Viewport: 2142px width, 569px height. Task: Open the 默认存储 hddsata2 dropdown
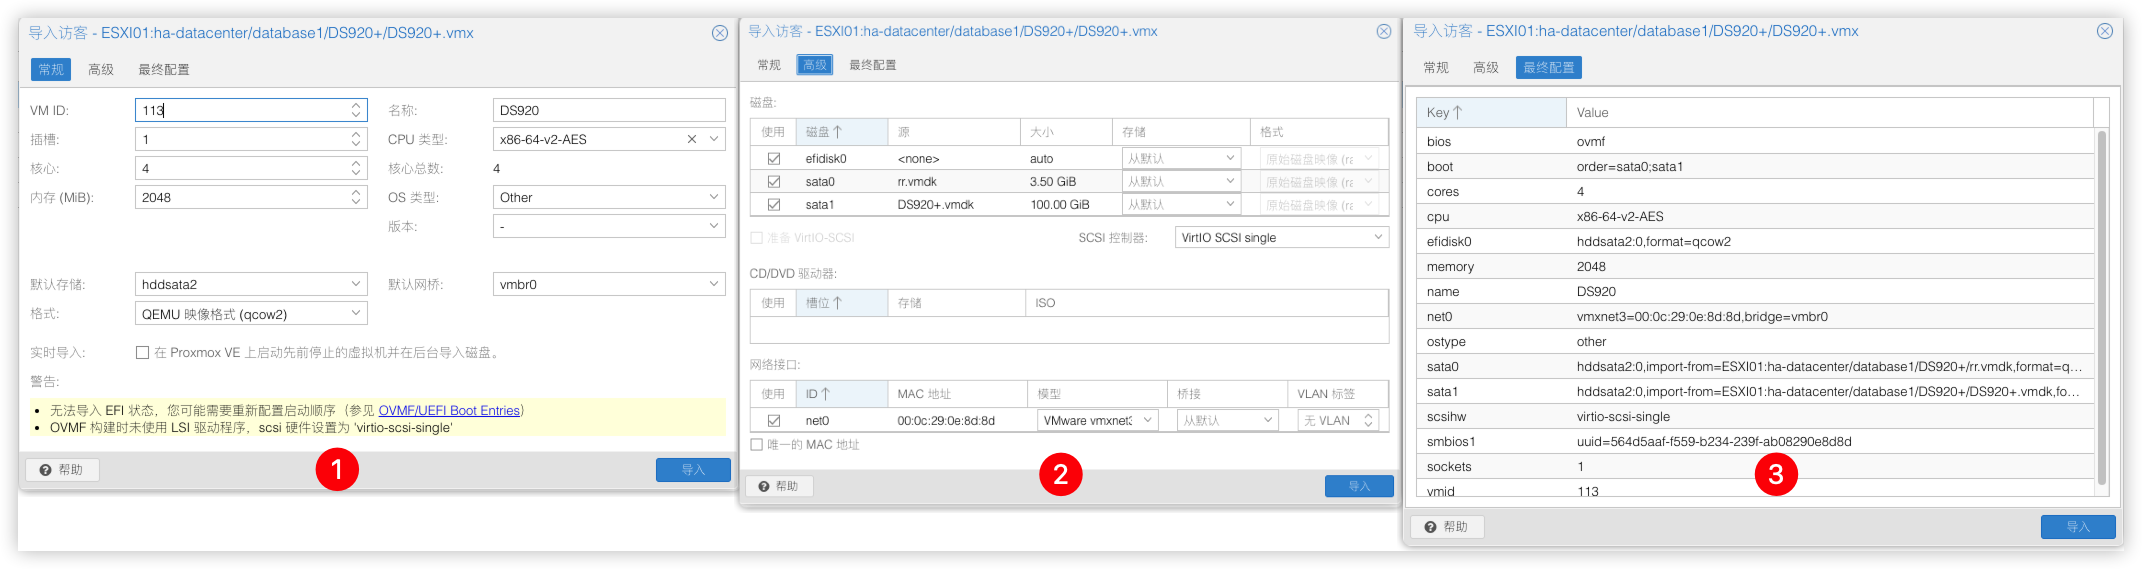click(x=356, y=284)
